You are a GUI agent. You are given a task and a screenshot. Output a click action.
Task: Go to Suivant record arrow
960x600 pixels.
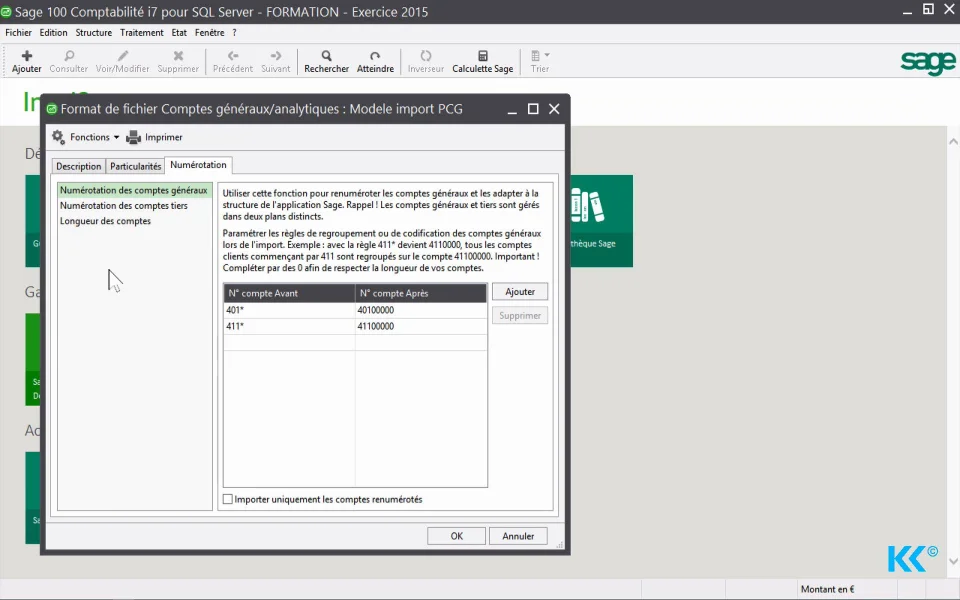[x=276, y=56]
